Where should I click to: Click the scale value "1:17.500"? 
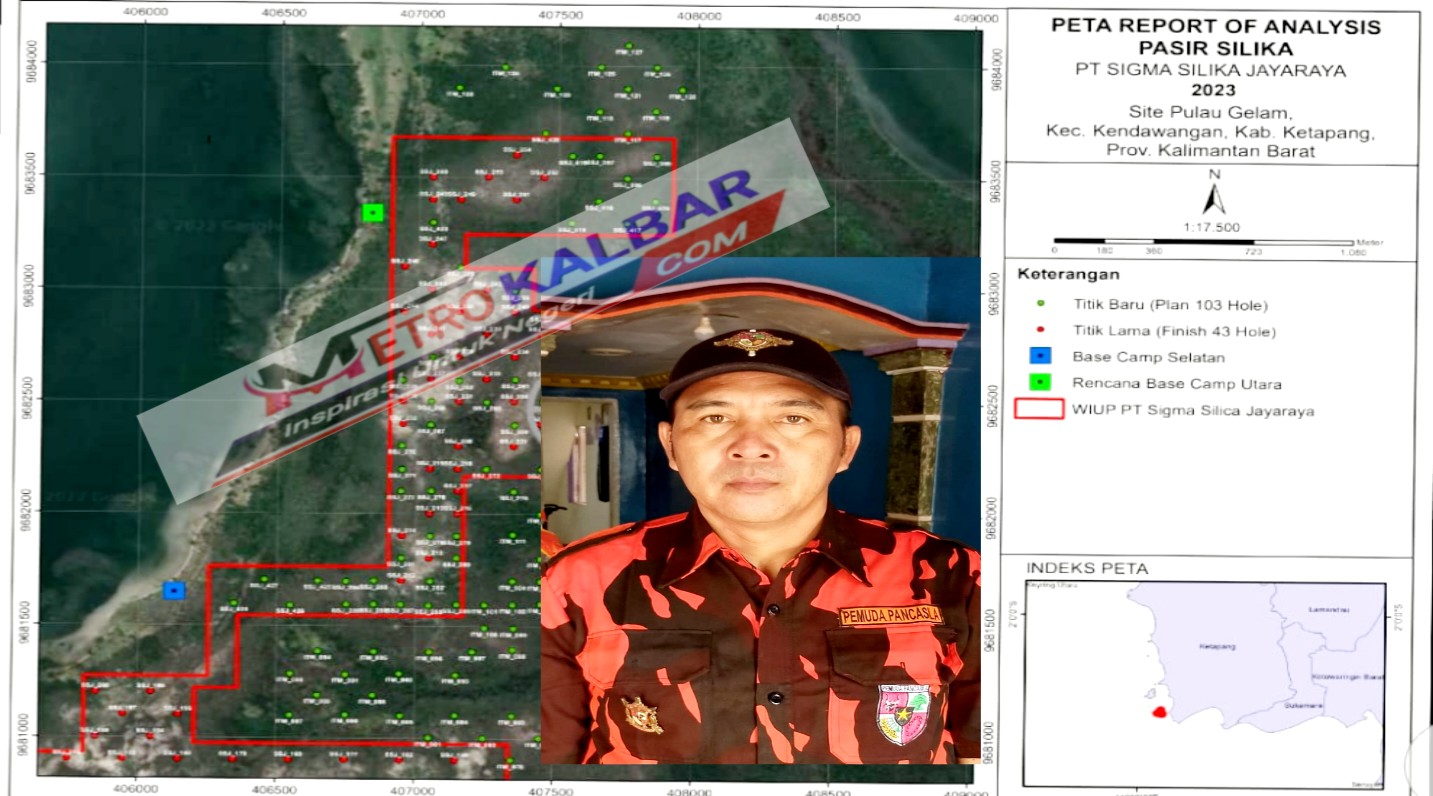[1212, 227]
